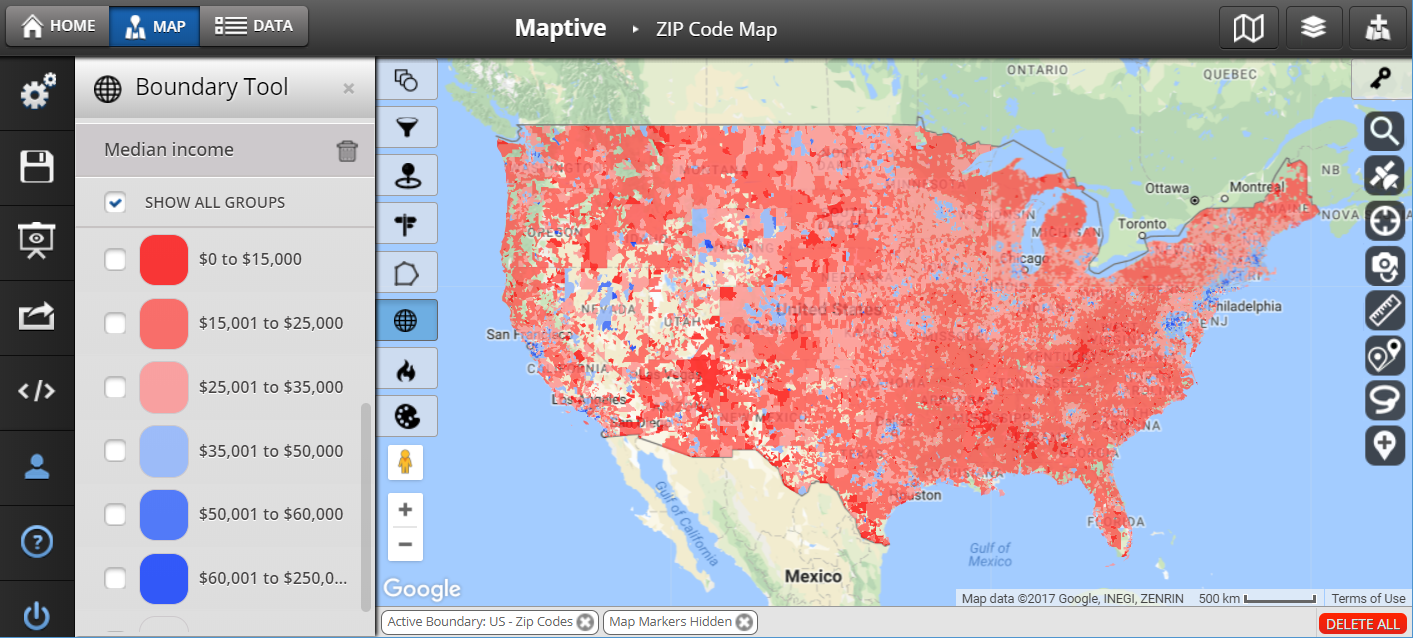Click the Google logo on map

pyautogui.click(x=422, y=589)
